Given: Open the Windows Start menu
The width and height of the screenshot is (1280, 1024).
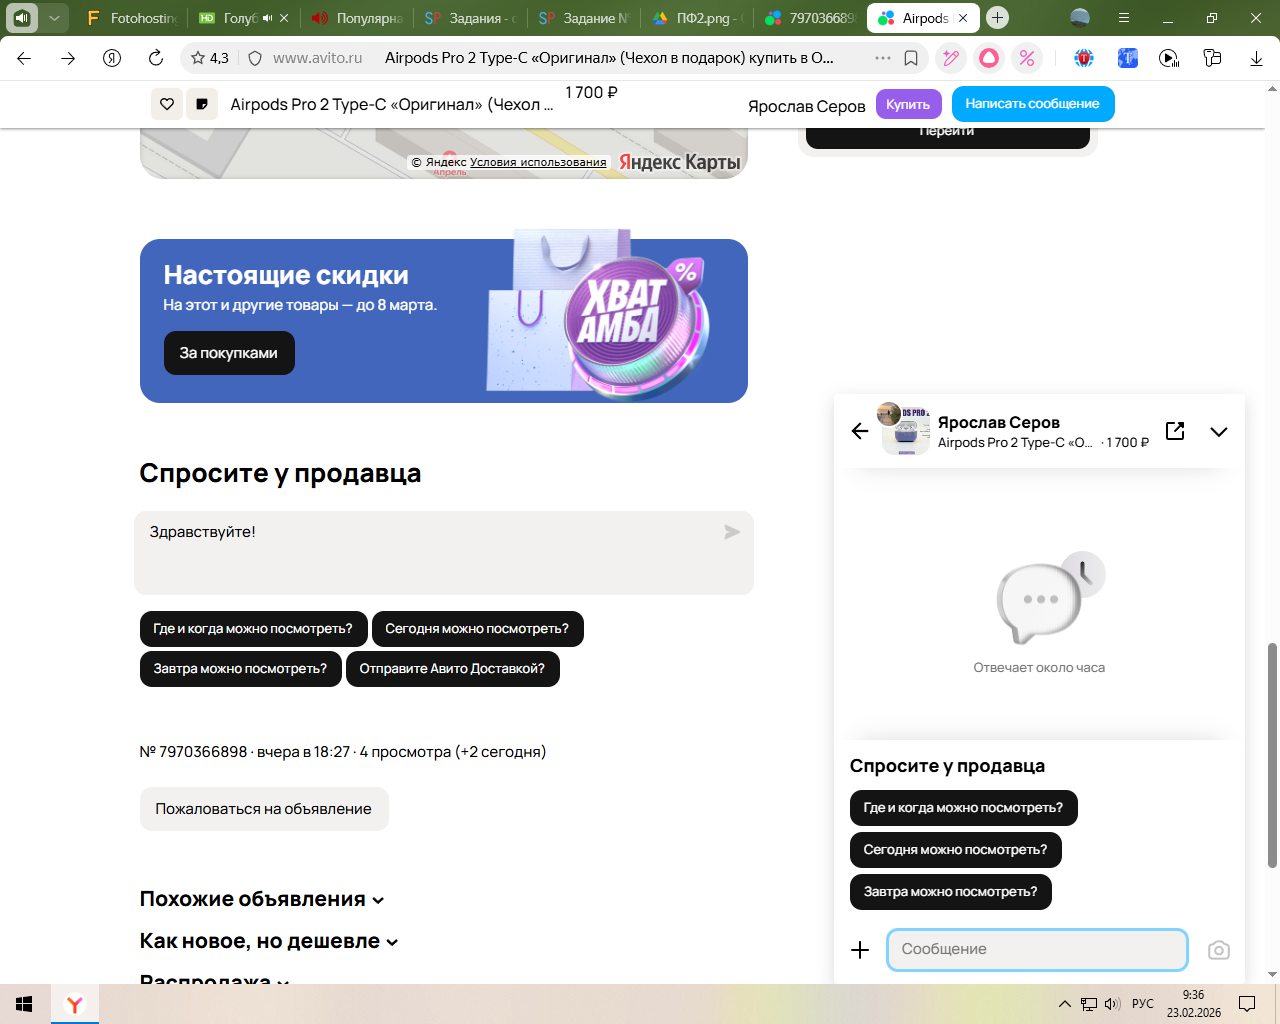Looking at the screenshot, I should click(x=24, y=1004).
